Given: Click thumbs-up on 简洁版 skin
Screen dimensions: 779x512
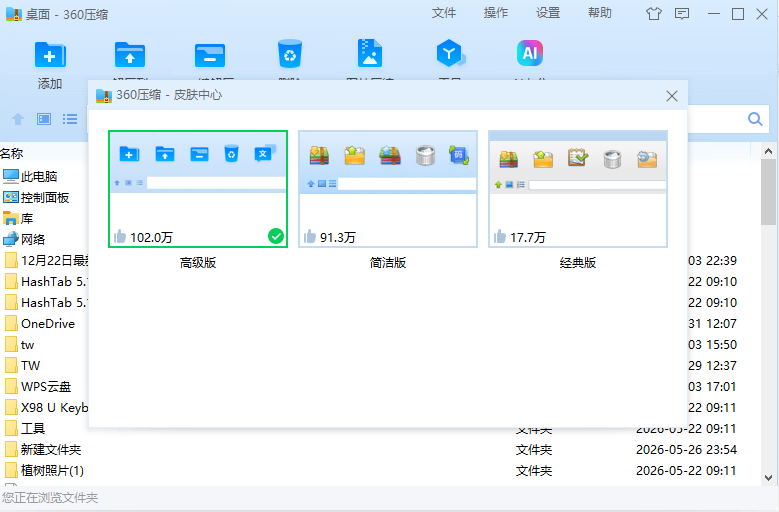Looking at the screenshot, I should point(310,237).
